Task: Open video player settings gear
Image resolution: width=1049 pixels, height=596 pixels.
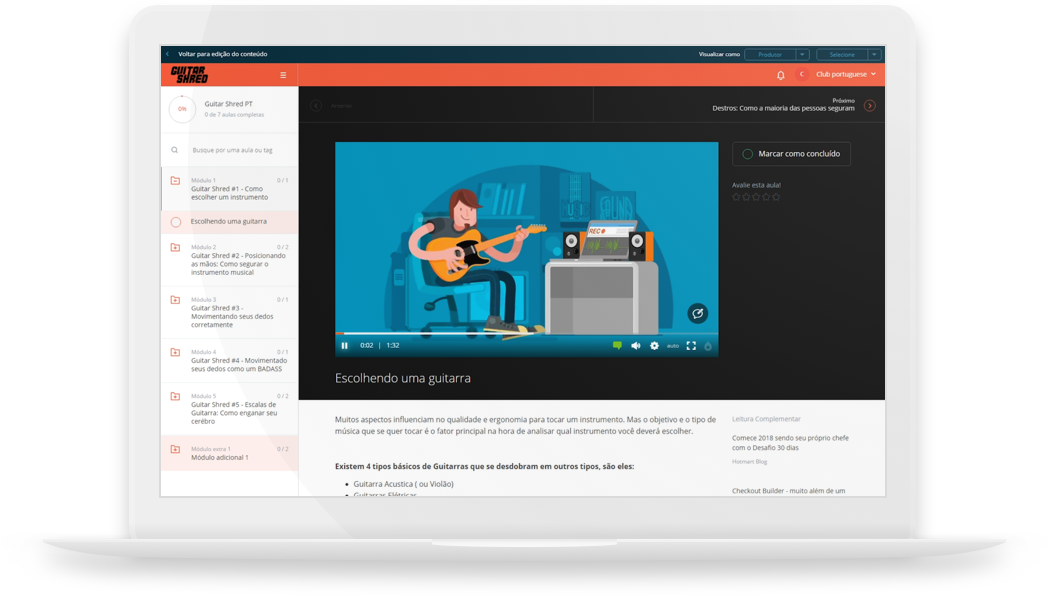Action: point(654,346)
